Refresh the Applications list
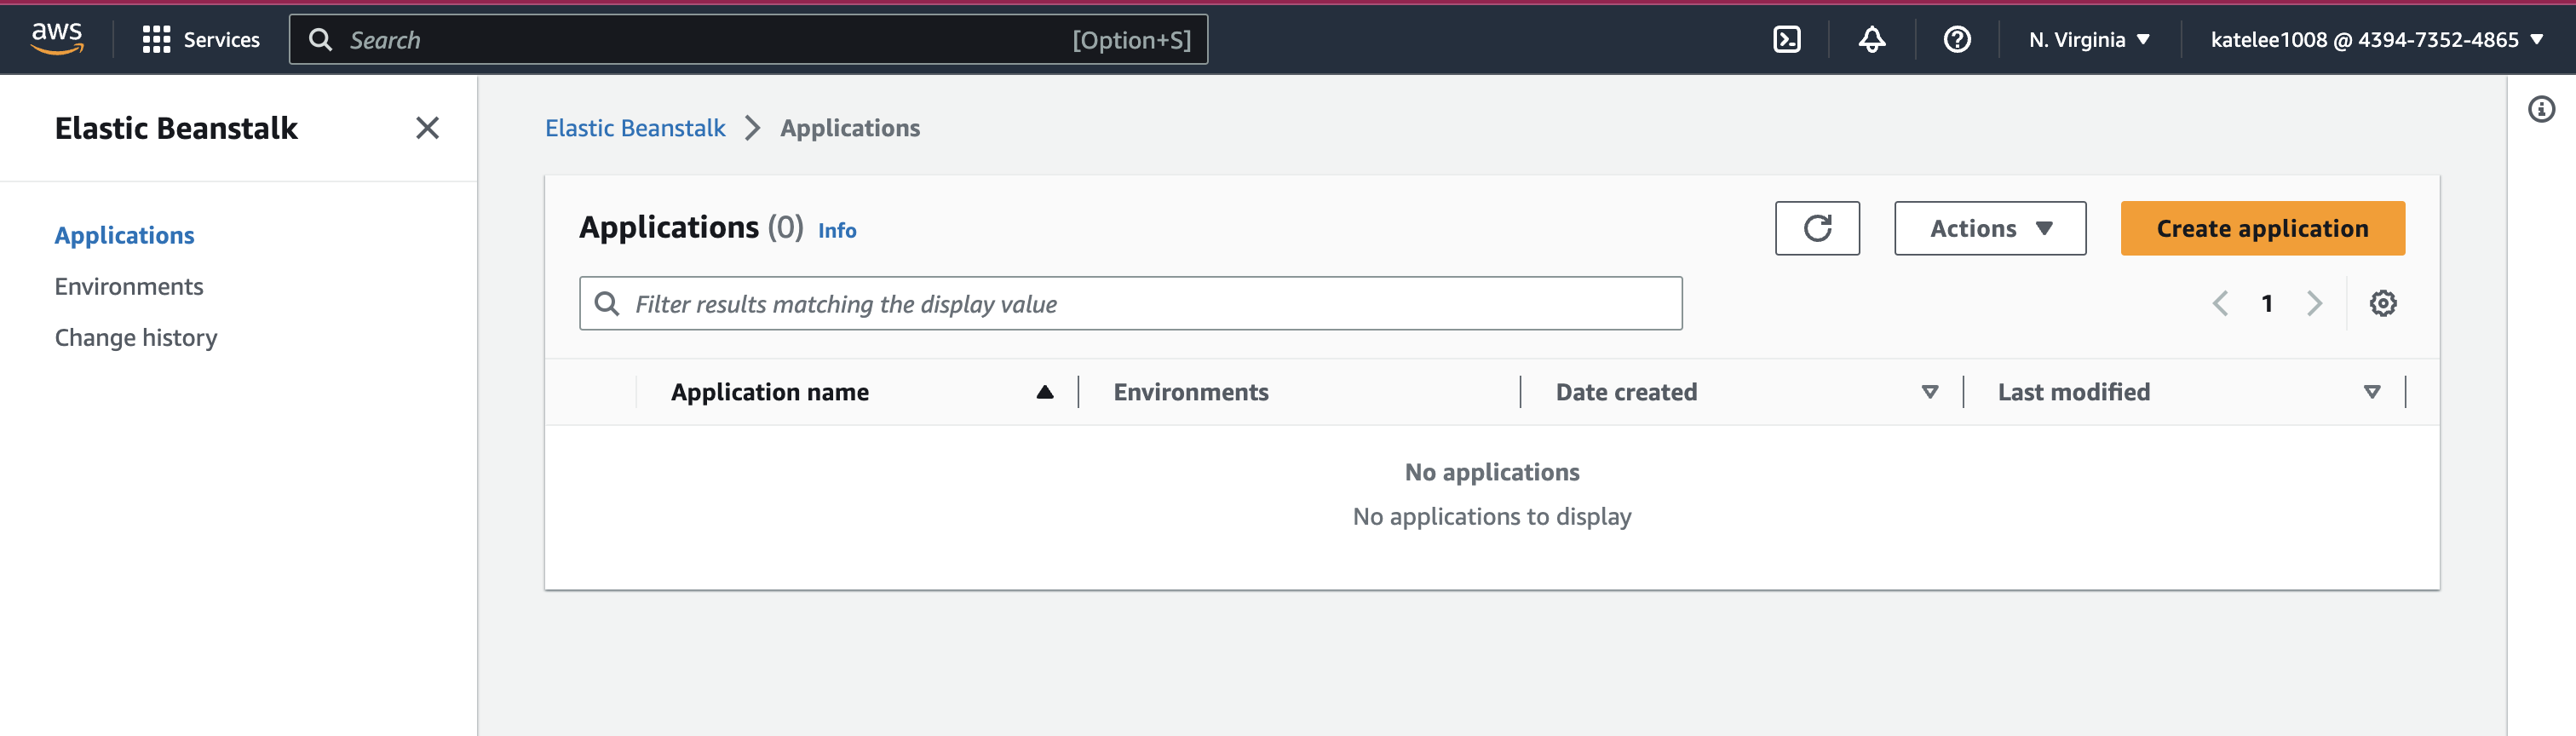 click(x=1817, y=229)
